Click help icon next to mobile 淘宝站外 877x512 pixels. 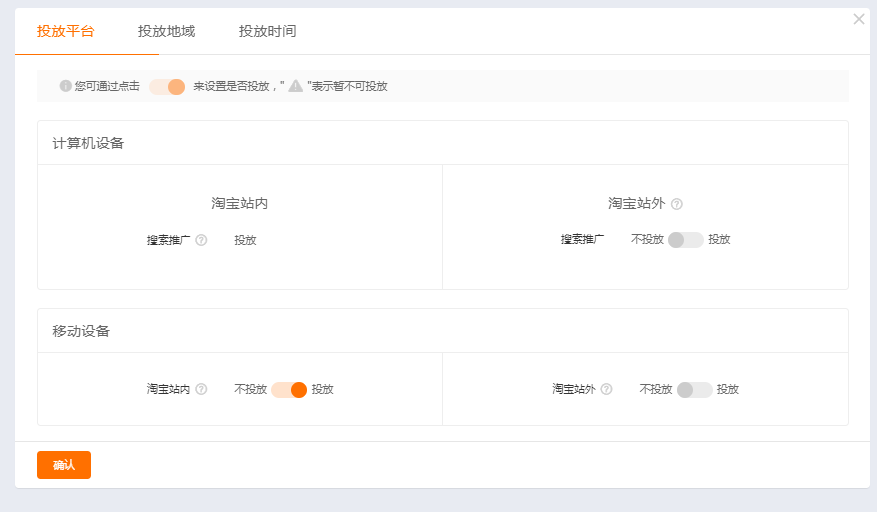click(x=606, y=389)
